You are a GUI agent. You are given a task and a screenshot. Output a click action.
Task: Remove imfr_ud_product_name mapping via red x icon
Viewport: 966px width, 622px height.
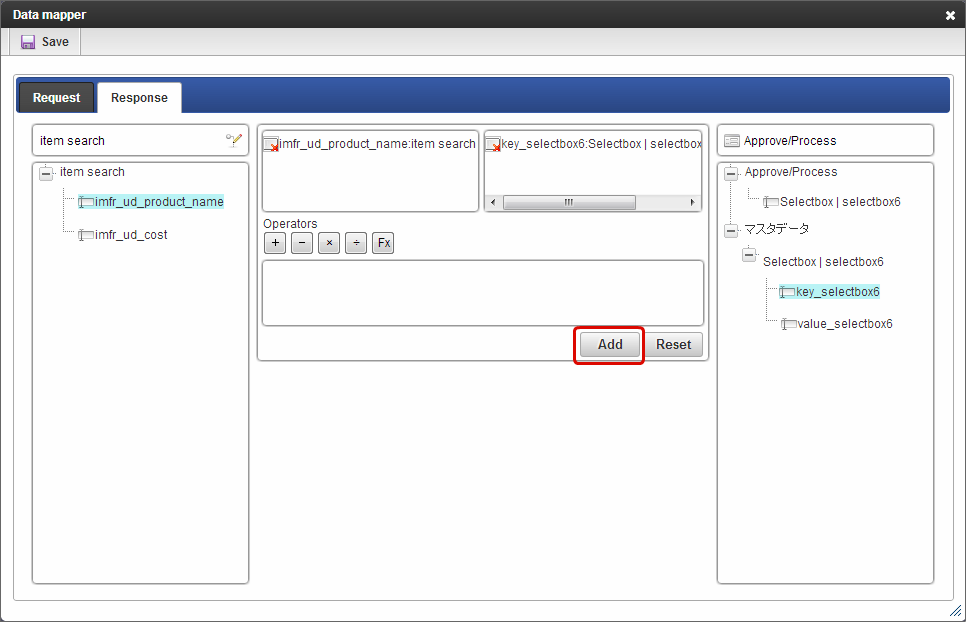coord(271,145)
